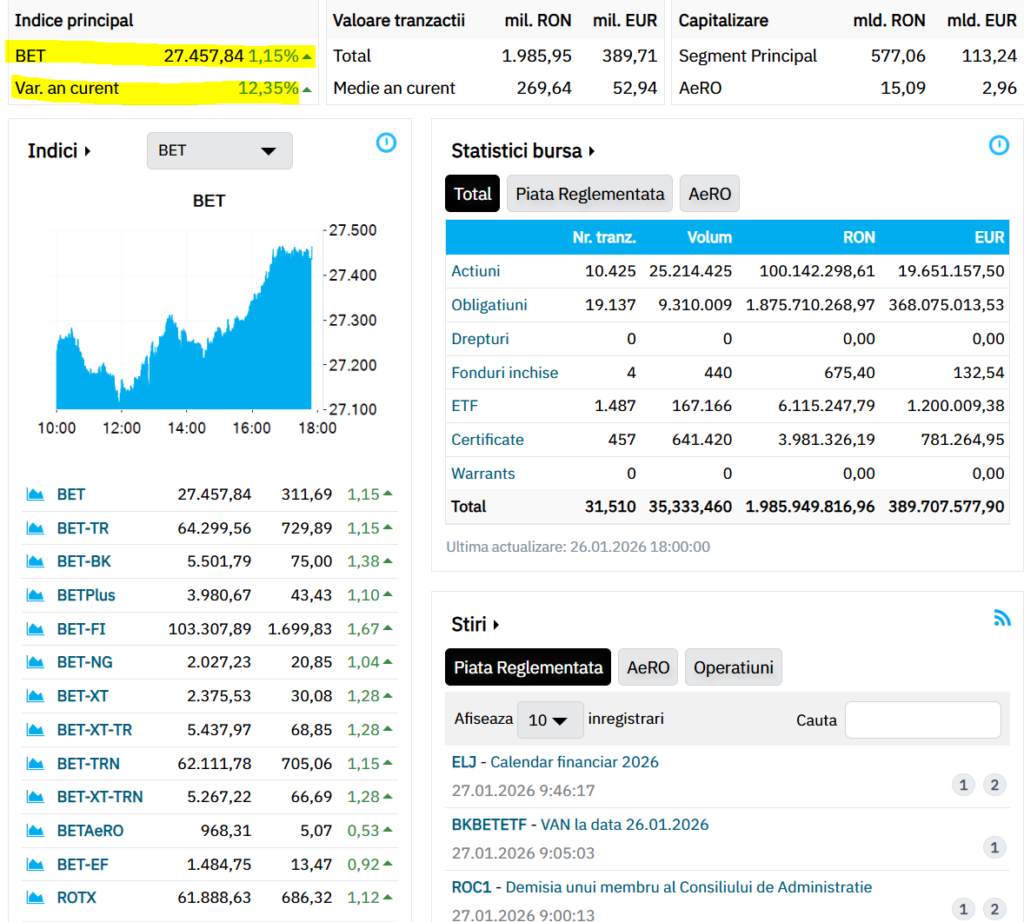The image size is (1024, 922).
Task: Open the Obligatiuni statistics link
Action: (489, 305)
